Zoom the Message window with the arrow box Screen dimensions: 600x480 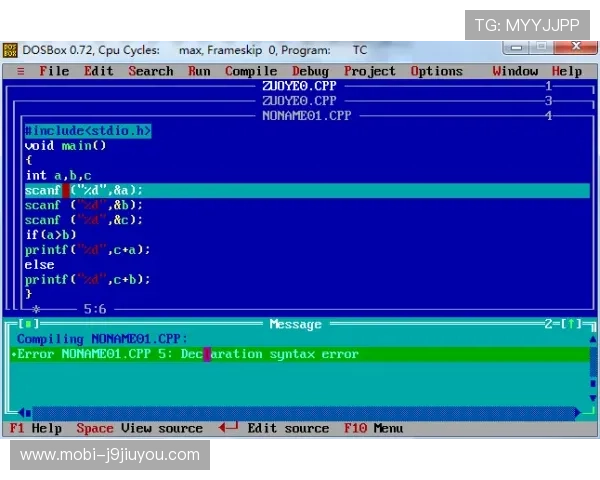tap(571, 324)
